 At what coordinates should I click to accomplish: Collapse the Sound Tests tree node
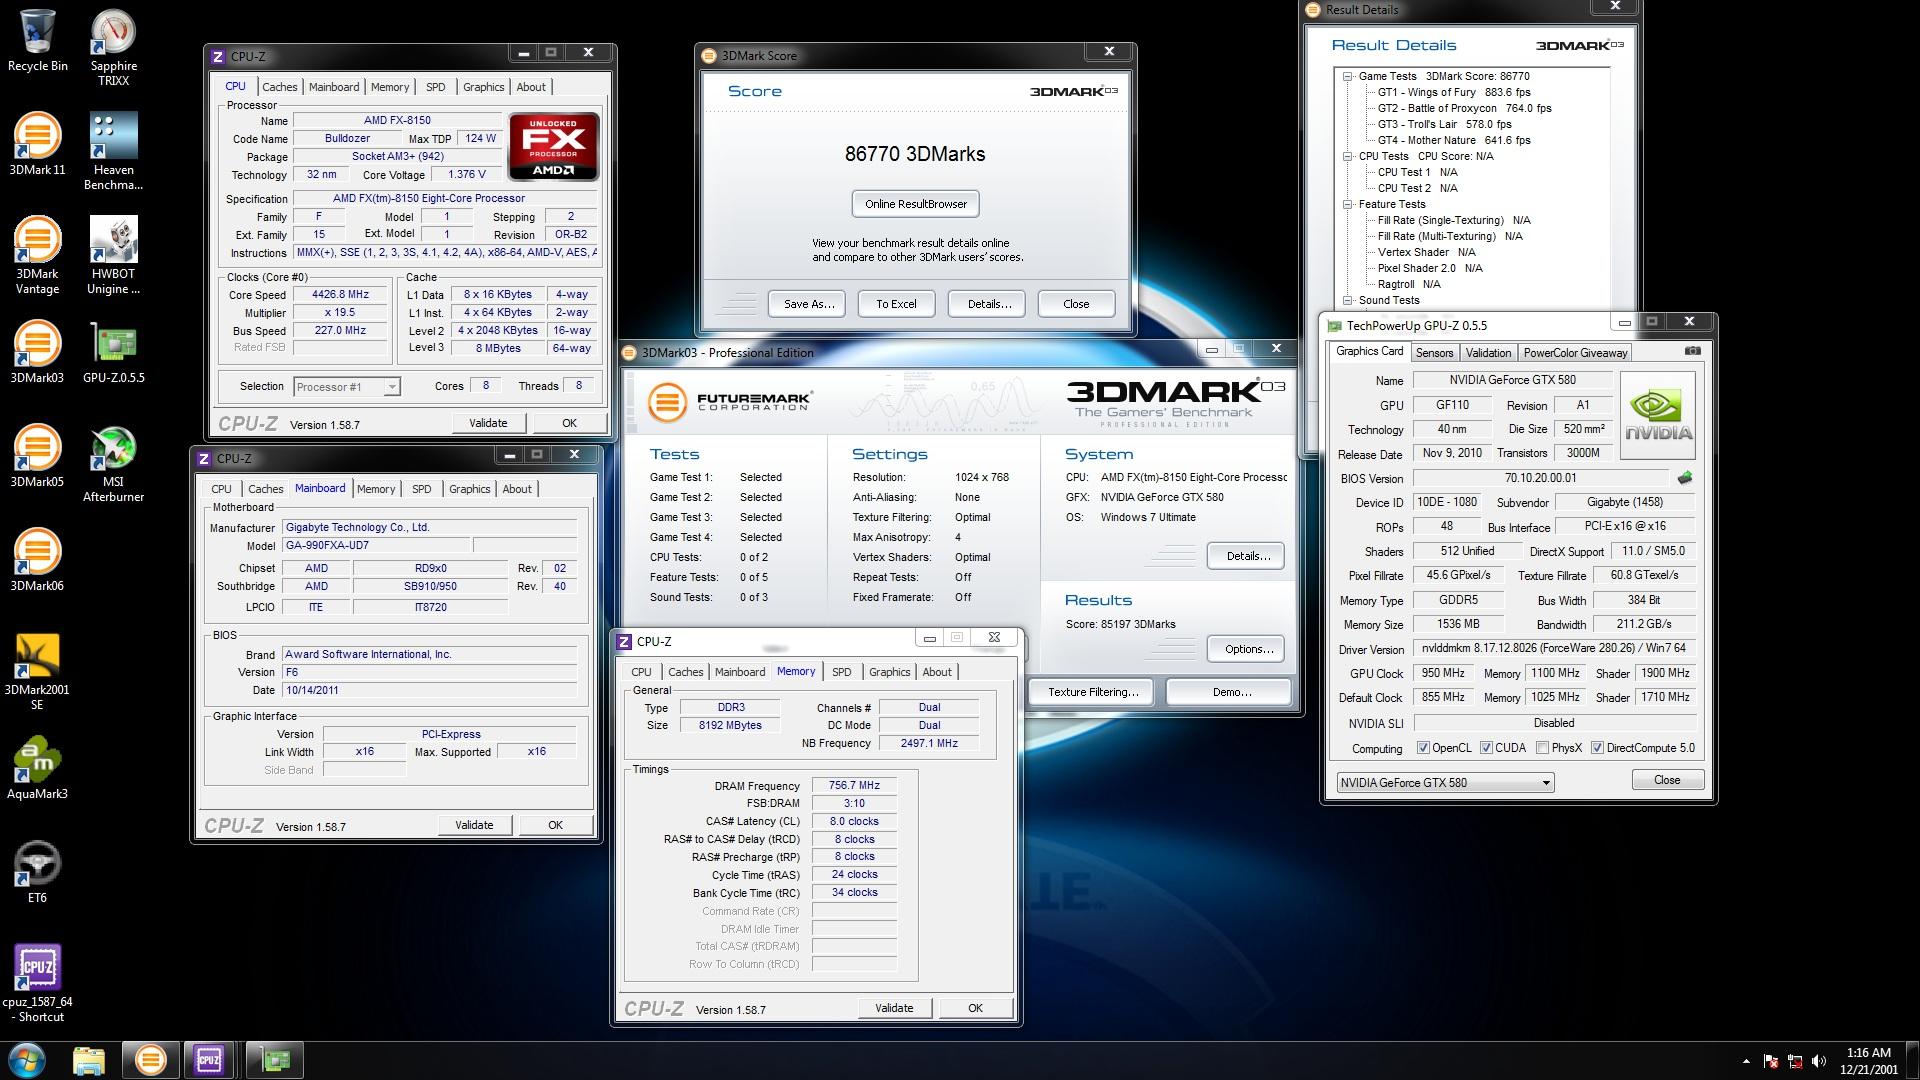pyautogui.click(x=1347, y=300)
